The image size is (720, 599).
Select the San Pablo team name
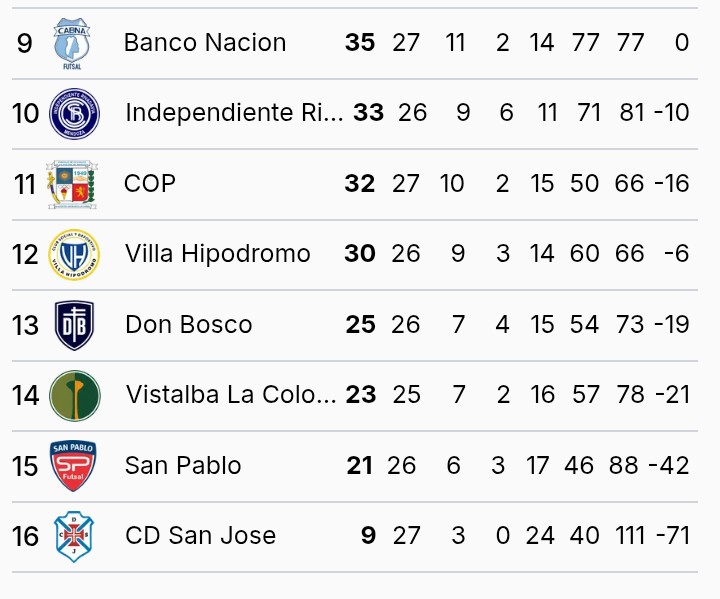pyautogui.click(x=183, y=466)
